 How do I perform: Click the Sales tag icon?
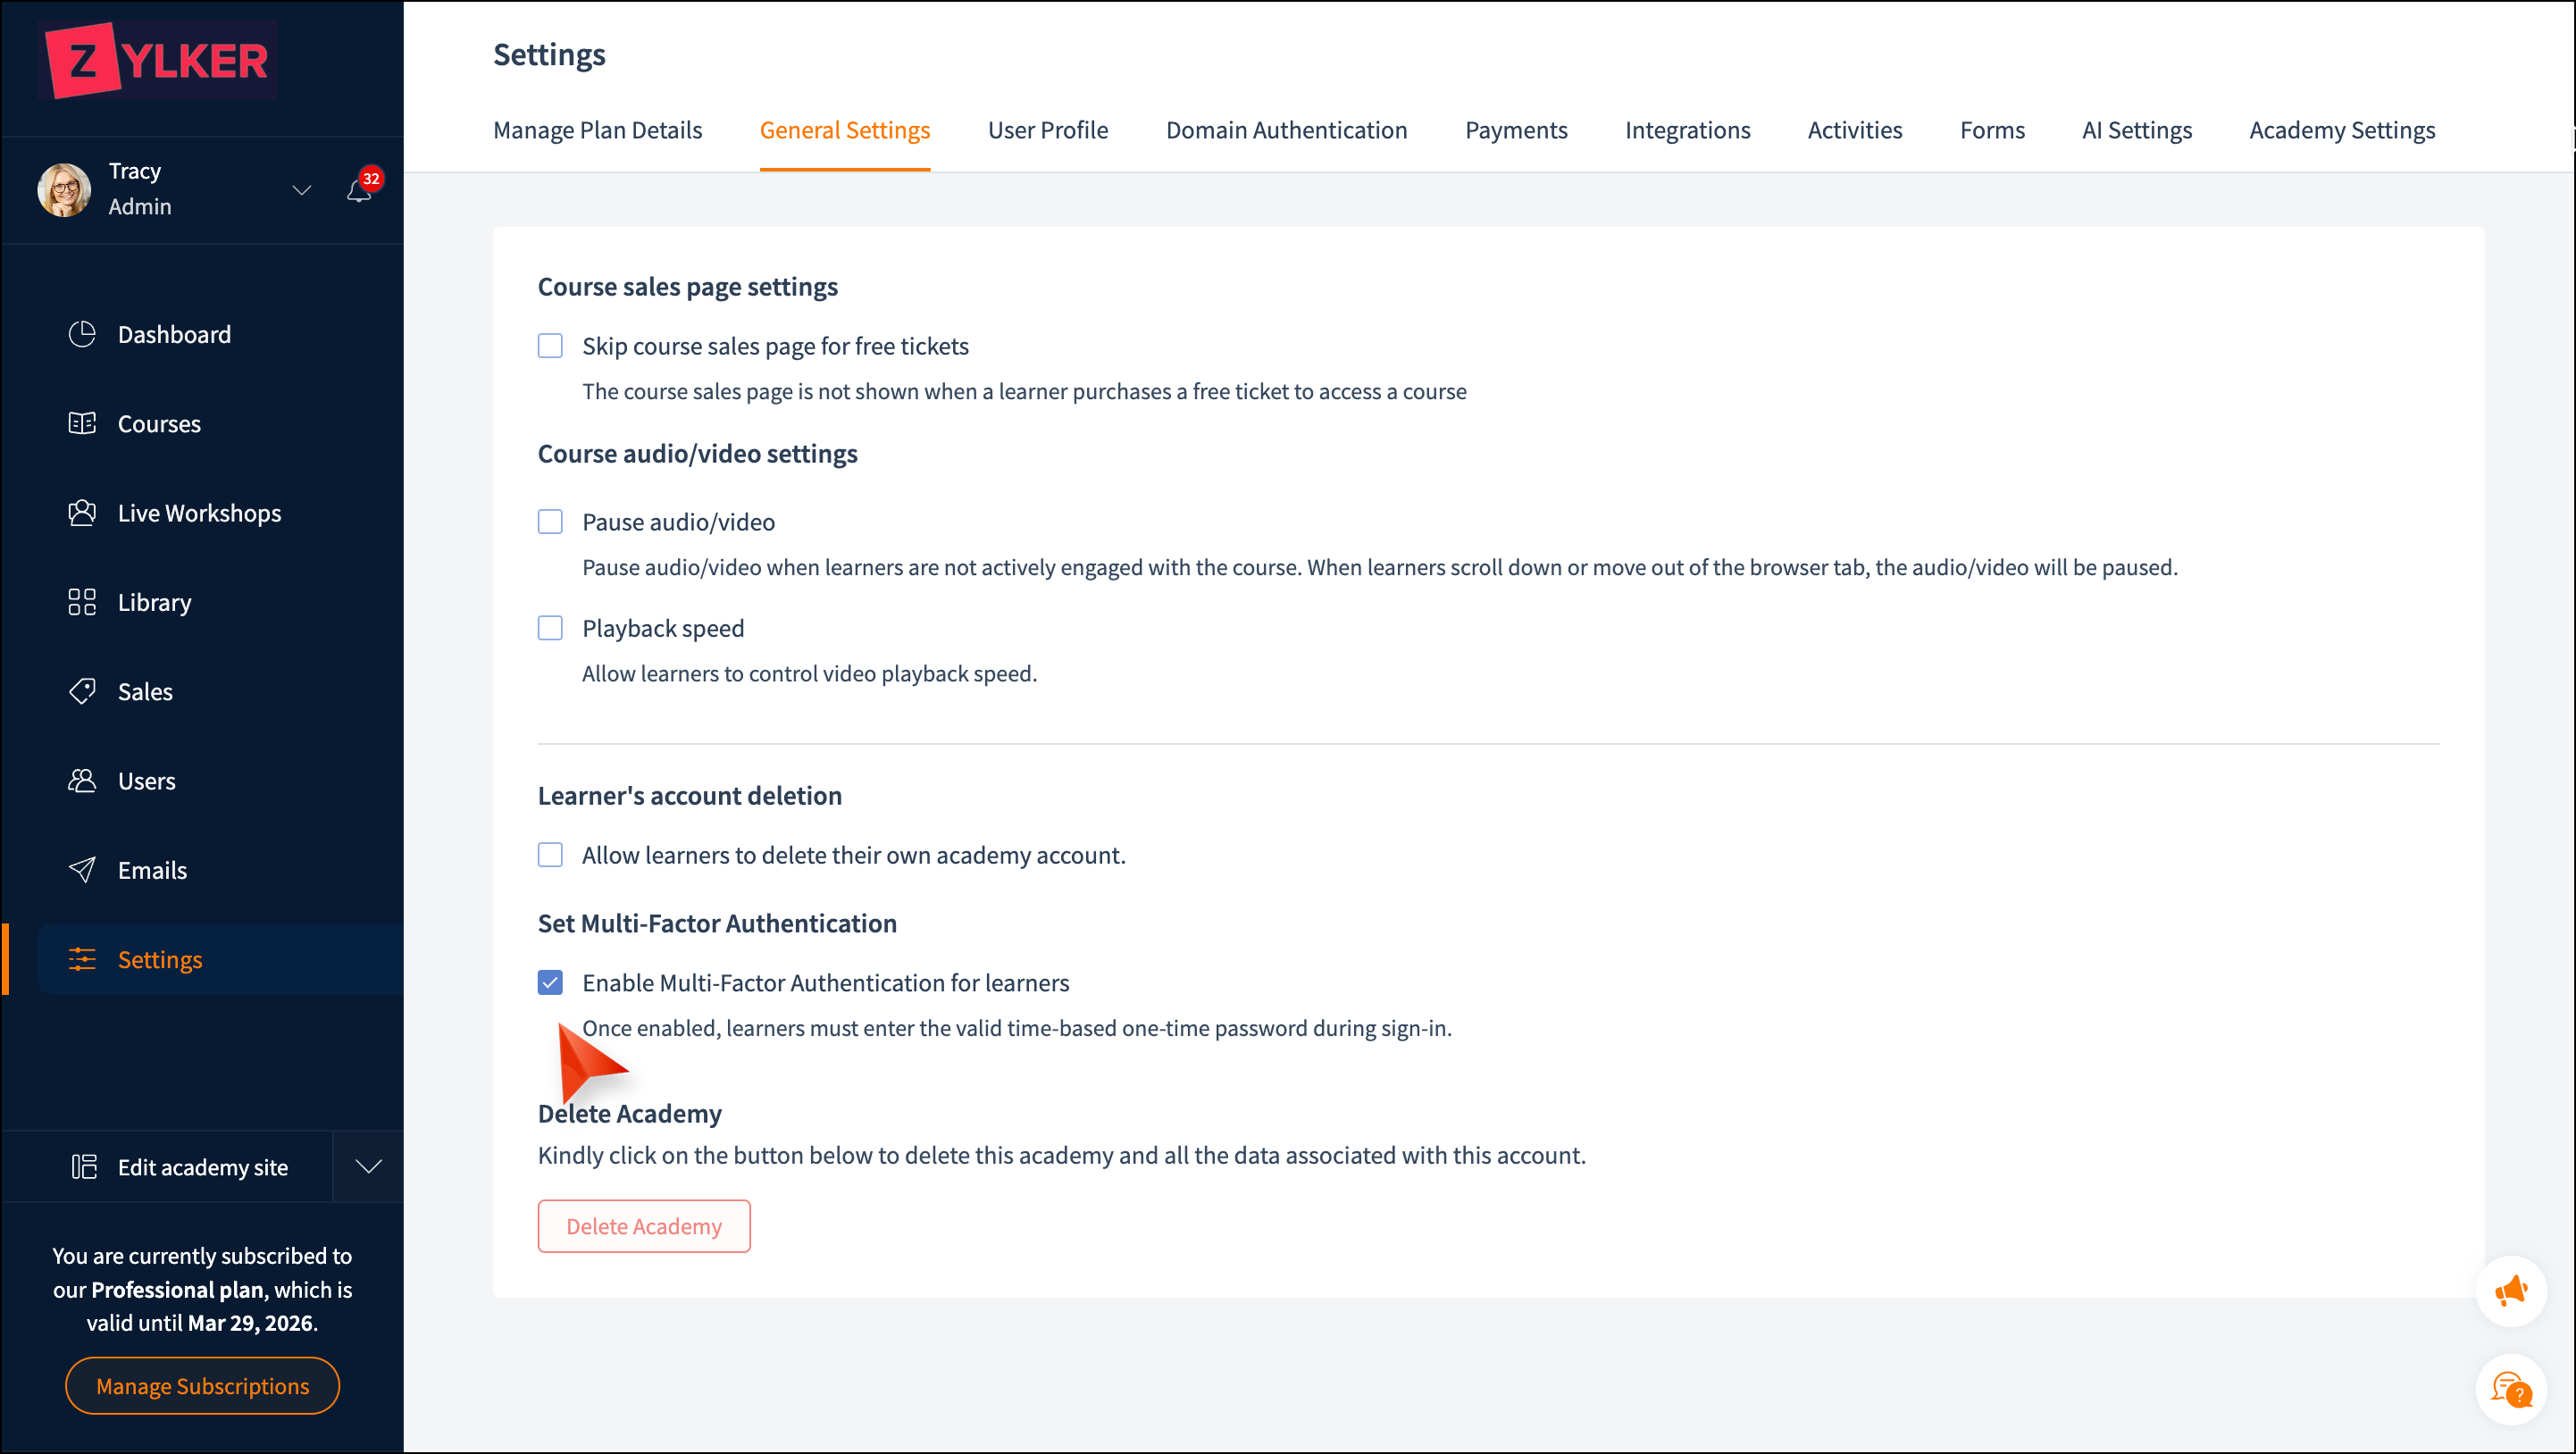[x=82, y=691]
